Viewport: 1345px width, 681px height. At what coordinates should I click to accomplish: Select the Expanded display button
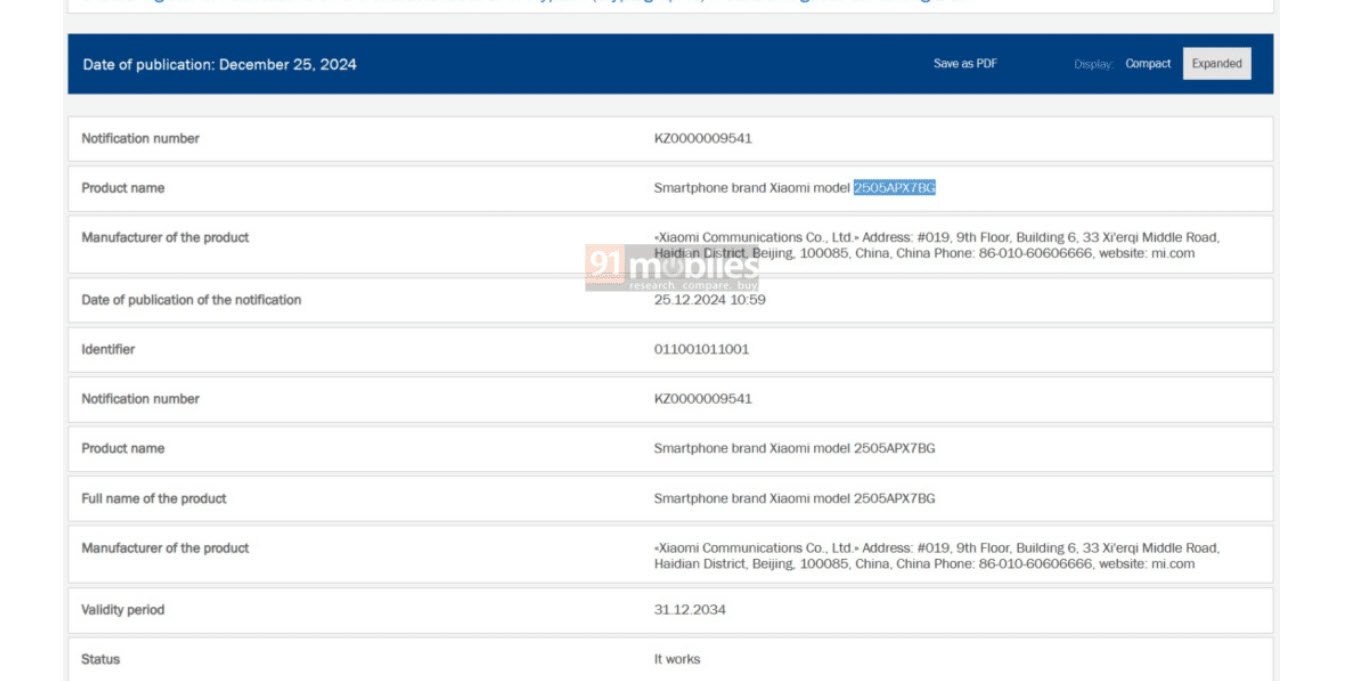[x=1217, y=63]
